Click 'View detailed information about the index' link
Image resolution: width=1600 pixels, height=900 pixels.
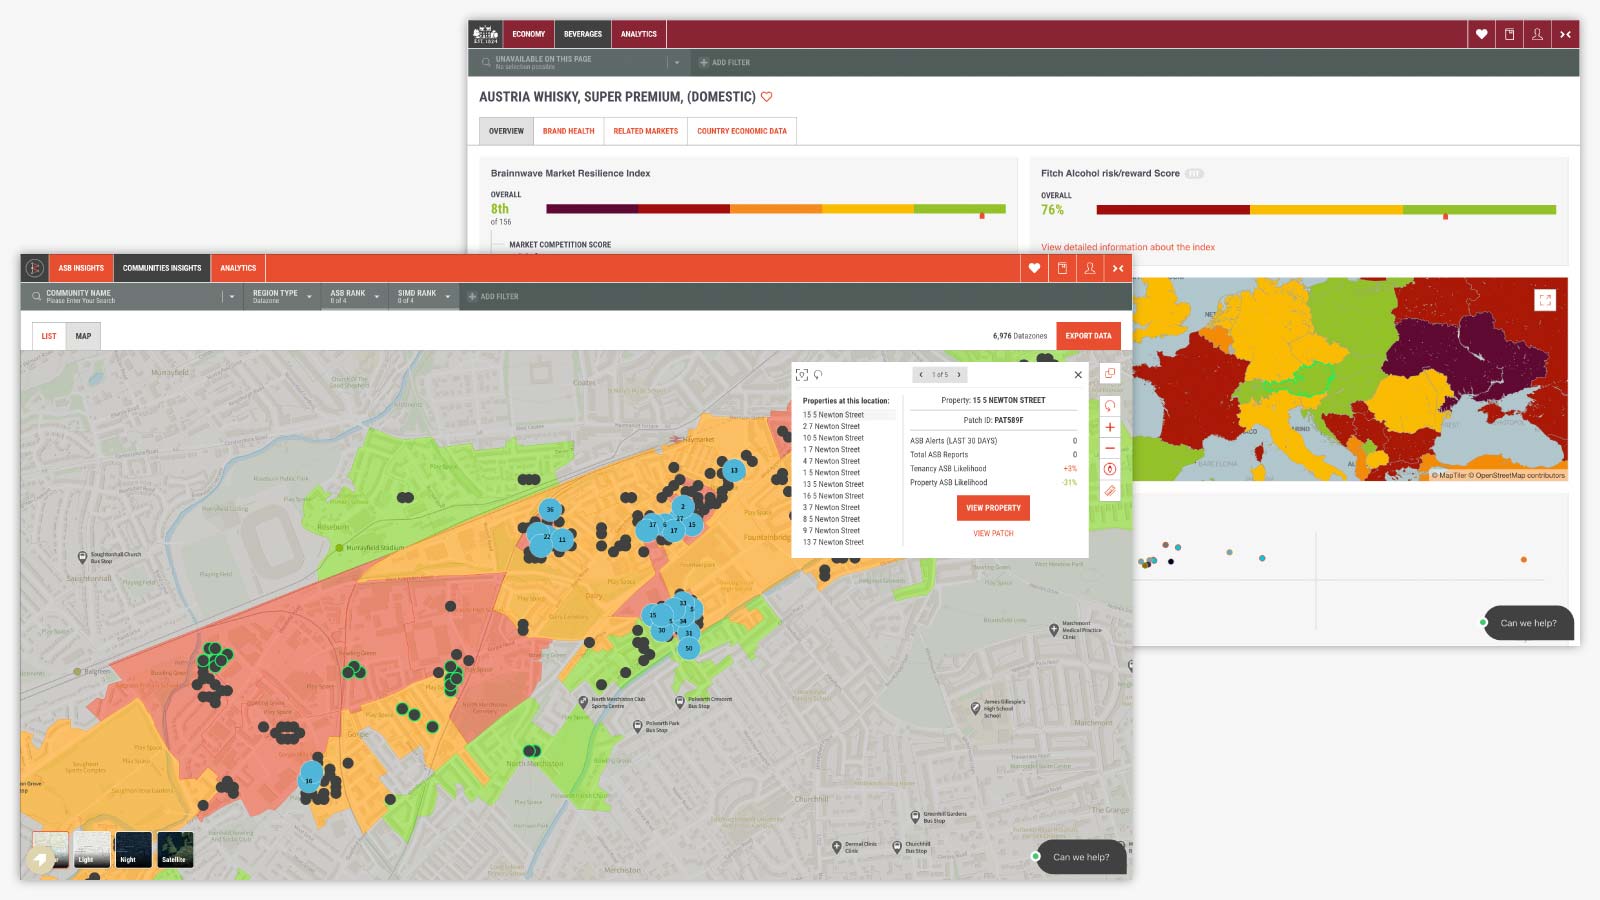[1128, 247]
